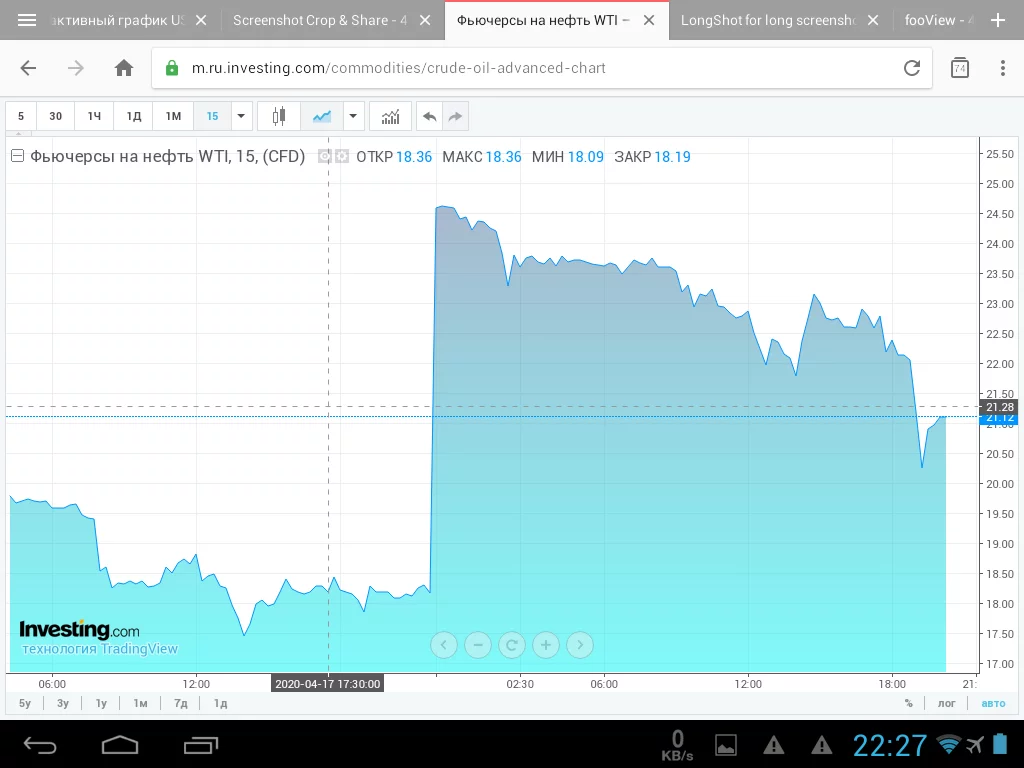
Task: Click the 'МАКС 18.36' high value
Action: point(482,157)
